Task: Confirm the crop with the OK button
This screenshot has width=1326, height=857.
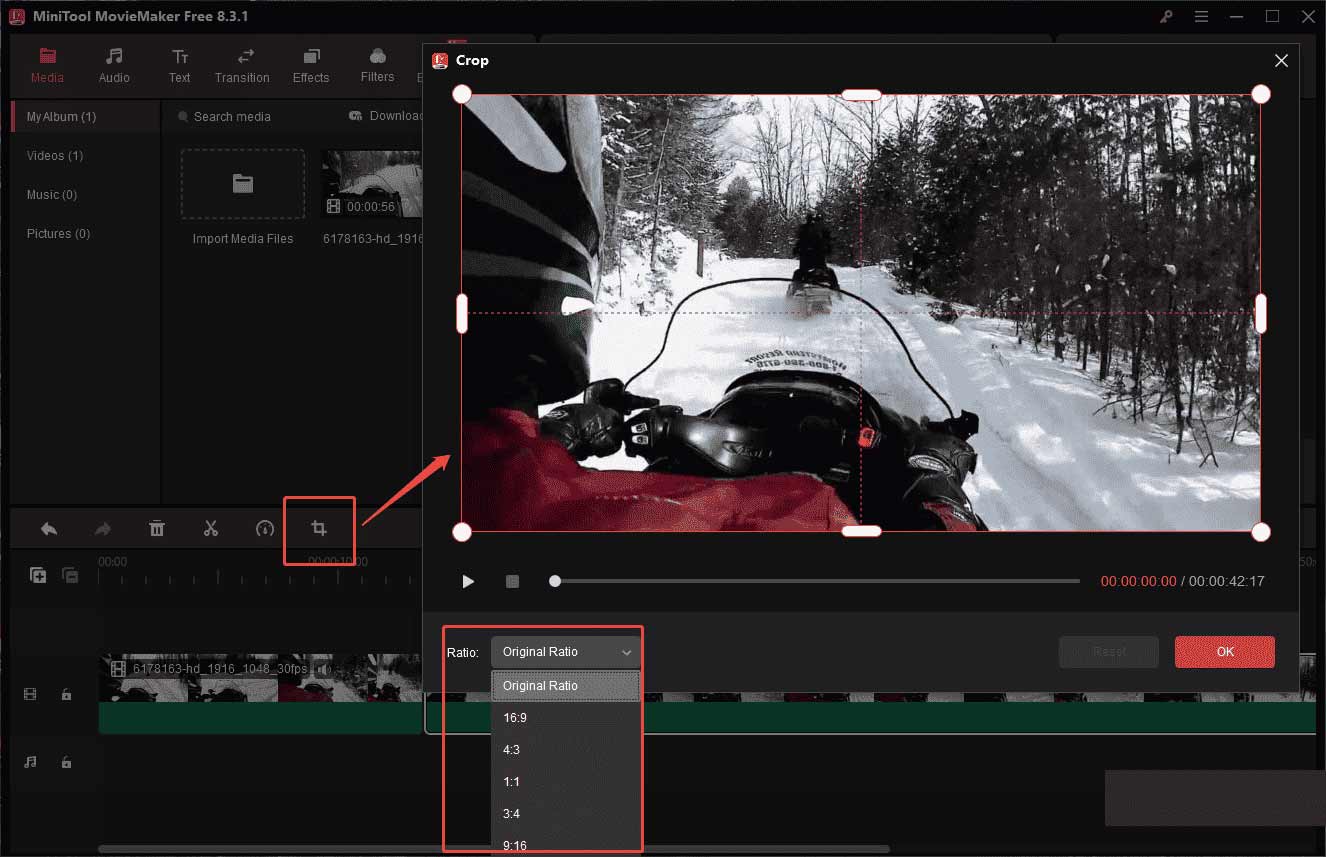Action: tap(1224, 651)
